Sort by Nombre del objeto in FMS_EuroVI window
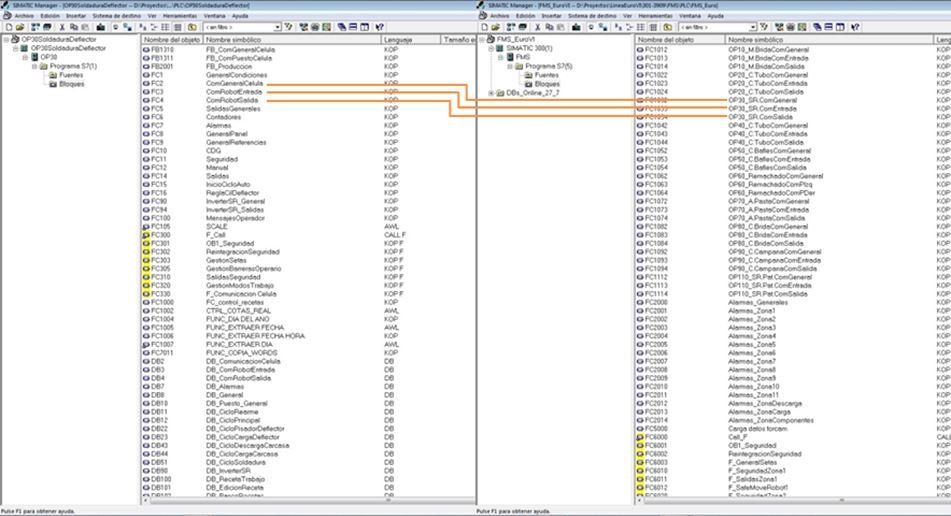 680,39
